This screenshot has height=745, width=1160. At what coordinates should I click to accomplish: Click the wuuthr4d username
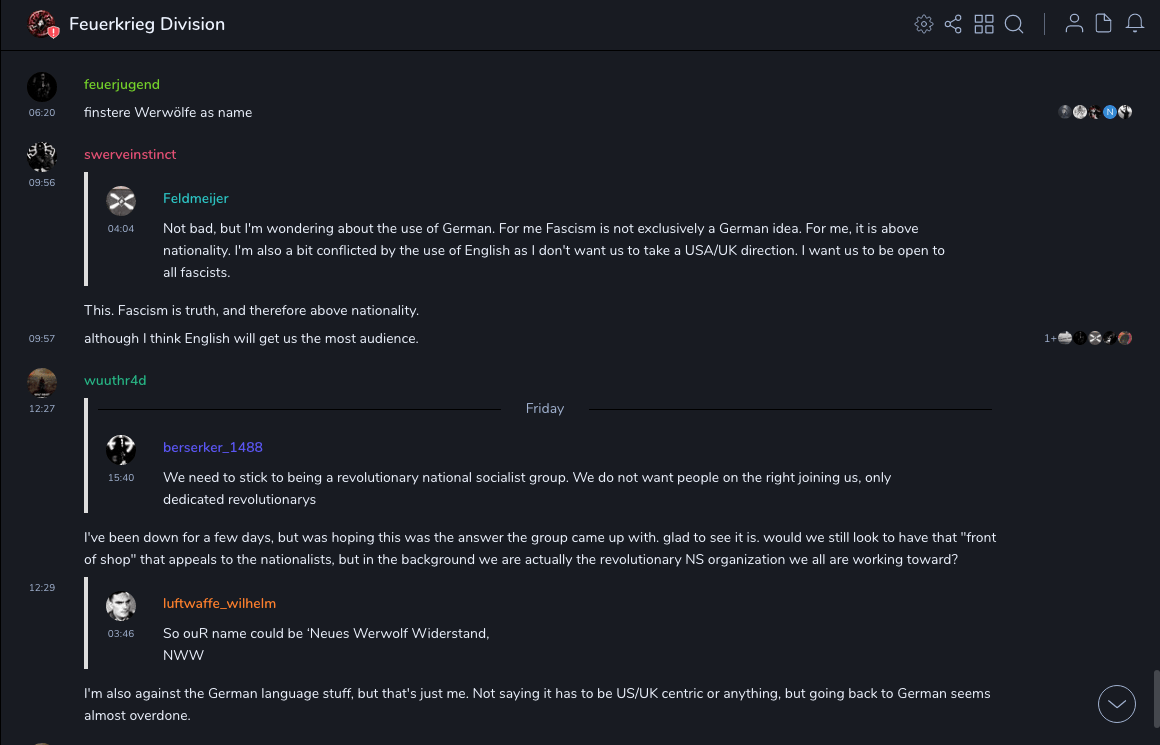click(115, 381)
